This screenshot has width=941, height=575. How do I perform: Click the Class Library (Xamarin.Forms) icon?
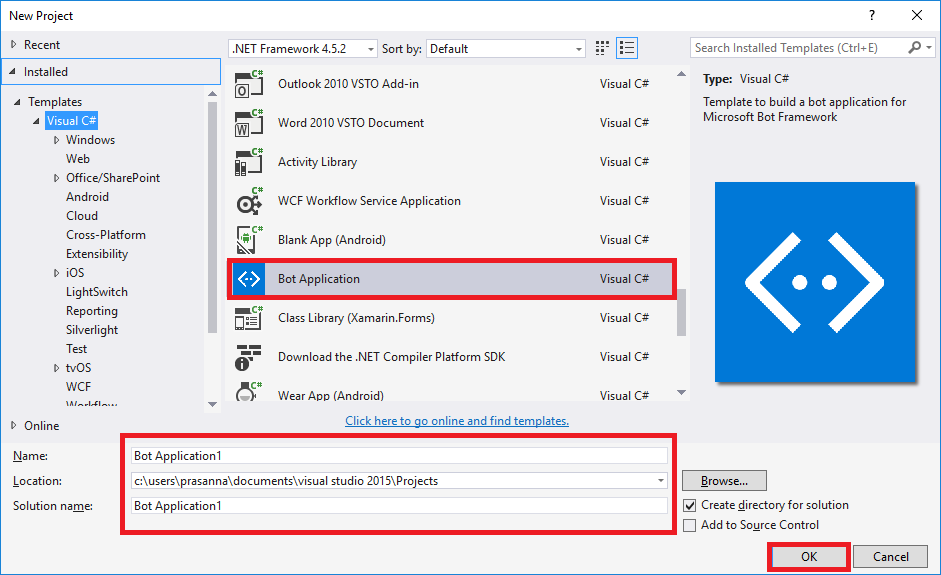pos(248,318)
